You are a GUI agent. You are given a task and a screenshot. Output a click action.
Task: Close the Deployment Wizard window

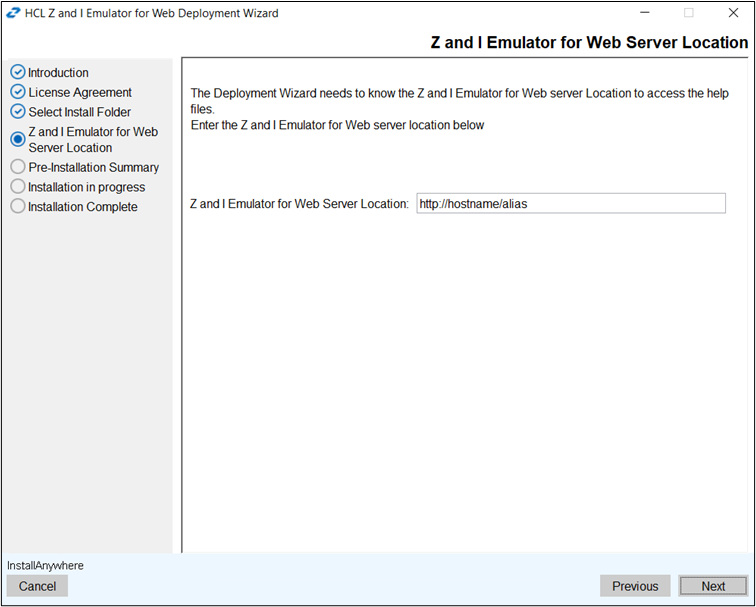[x=733, y=13]
